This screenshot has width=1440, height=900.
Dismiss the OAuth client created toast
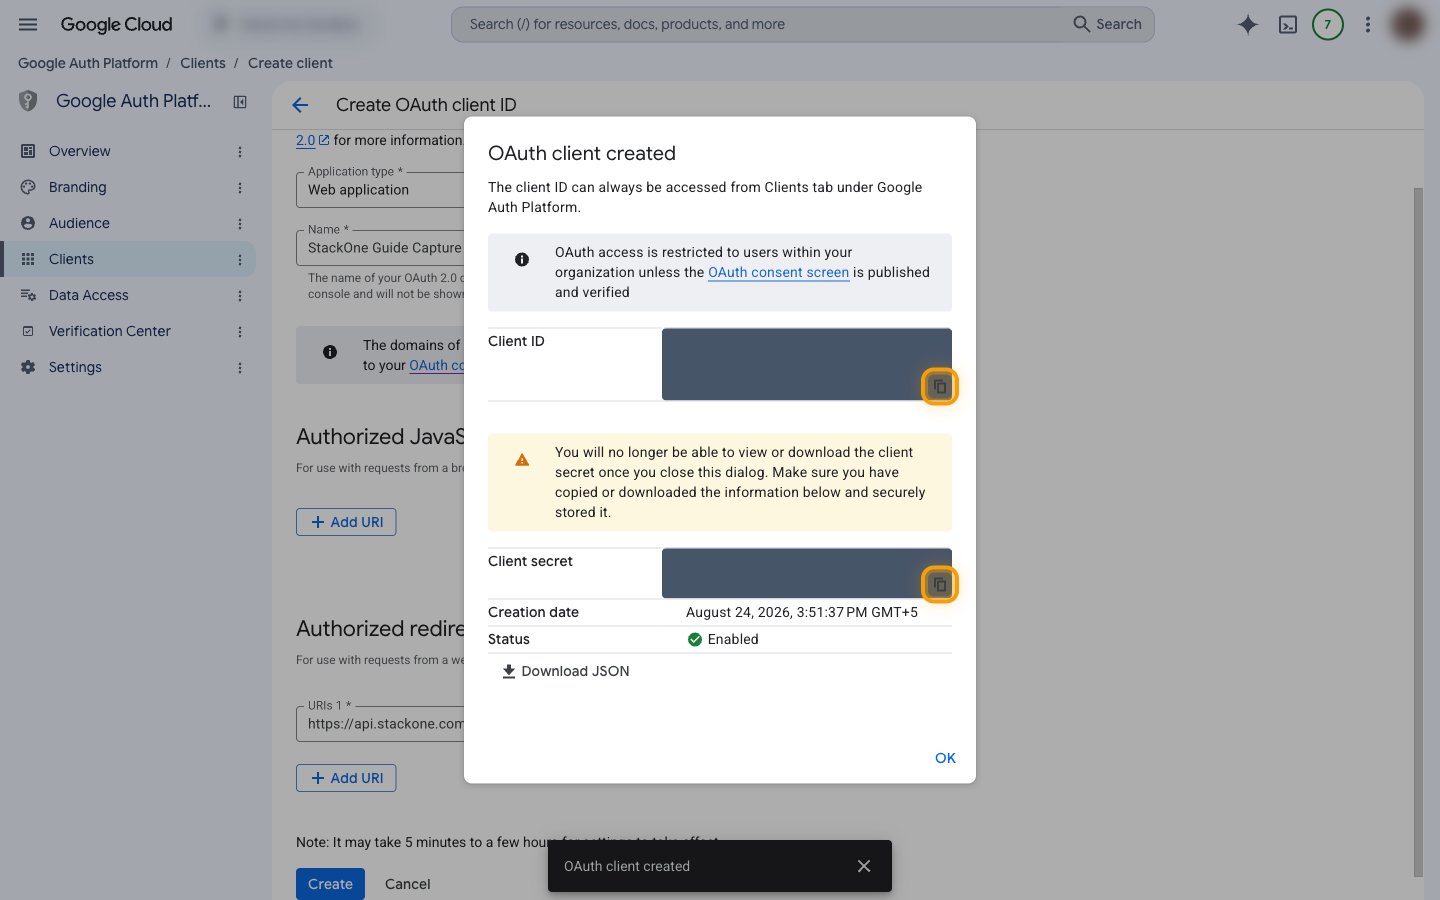tap(864, 866)
